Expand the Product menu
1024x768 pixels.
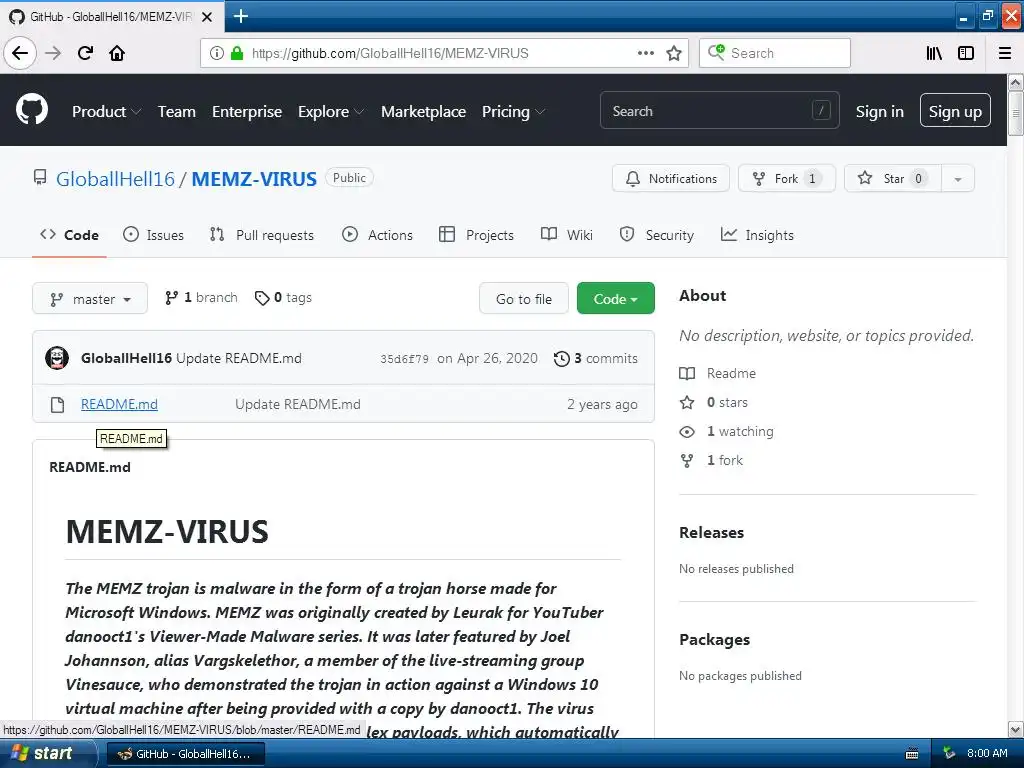[x=106, y=112]
